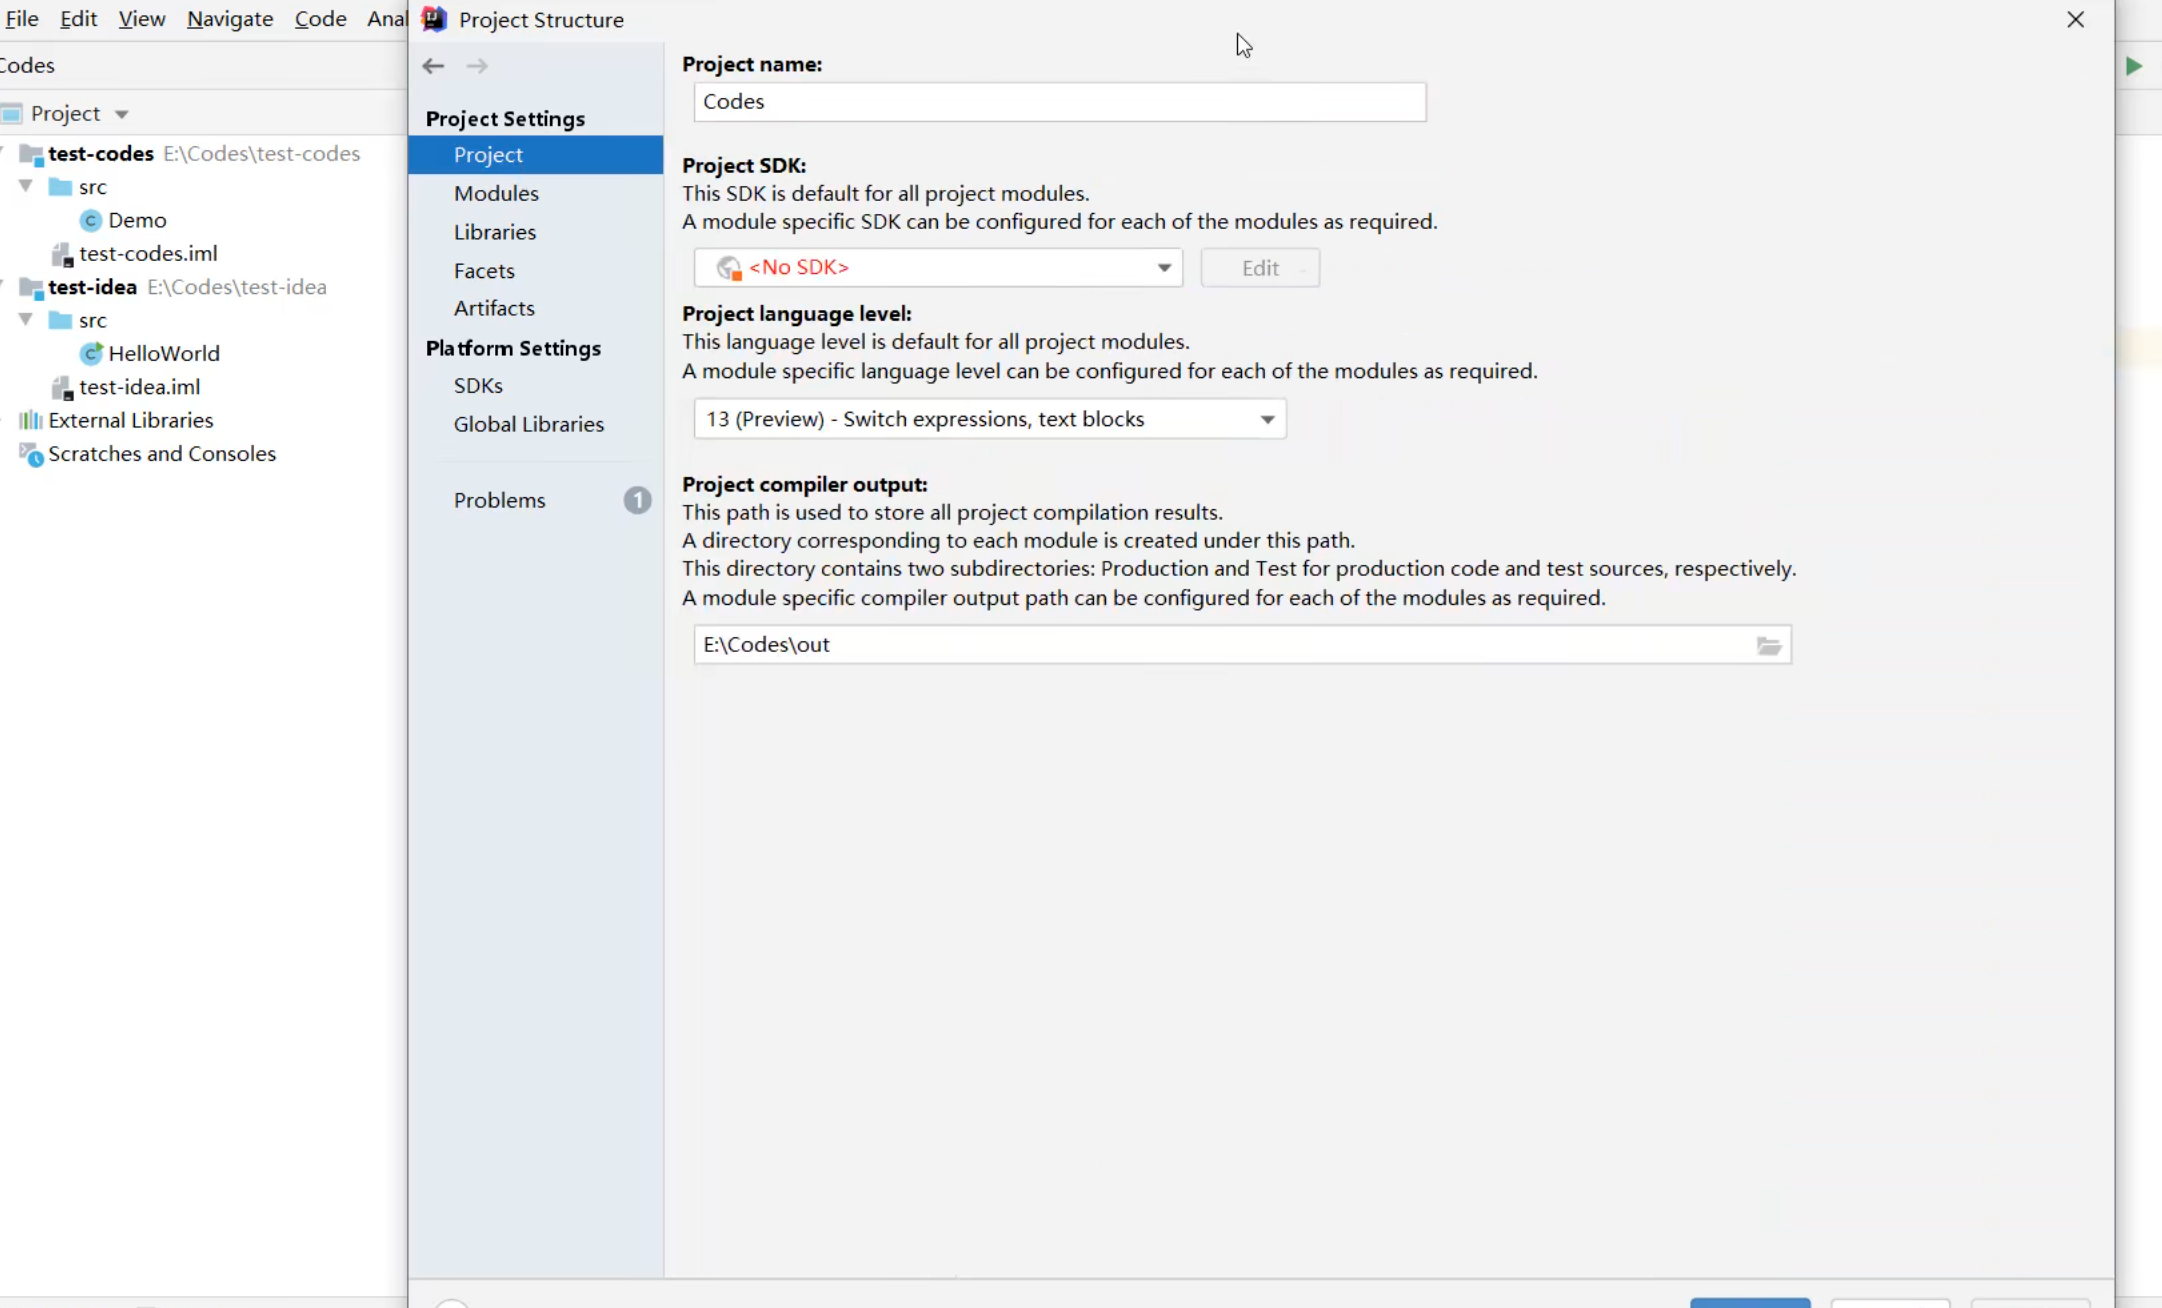The height and width of the screenshot is (1308, 2162).
Task: Click the back arrow in Project Structure
Action: point(433,66)
